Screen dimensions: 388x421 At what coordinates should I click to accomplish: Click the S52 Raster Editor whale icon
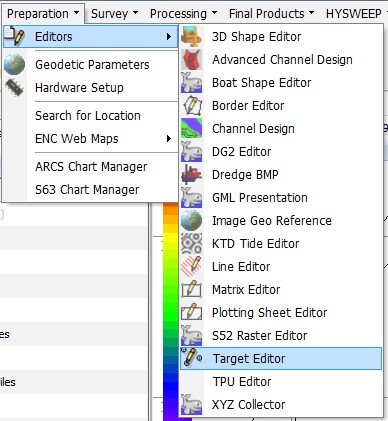pos(191,335)
